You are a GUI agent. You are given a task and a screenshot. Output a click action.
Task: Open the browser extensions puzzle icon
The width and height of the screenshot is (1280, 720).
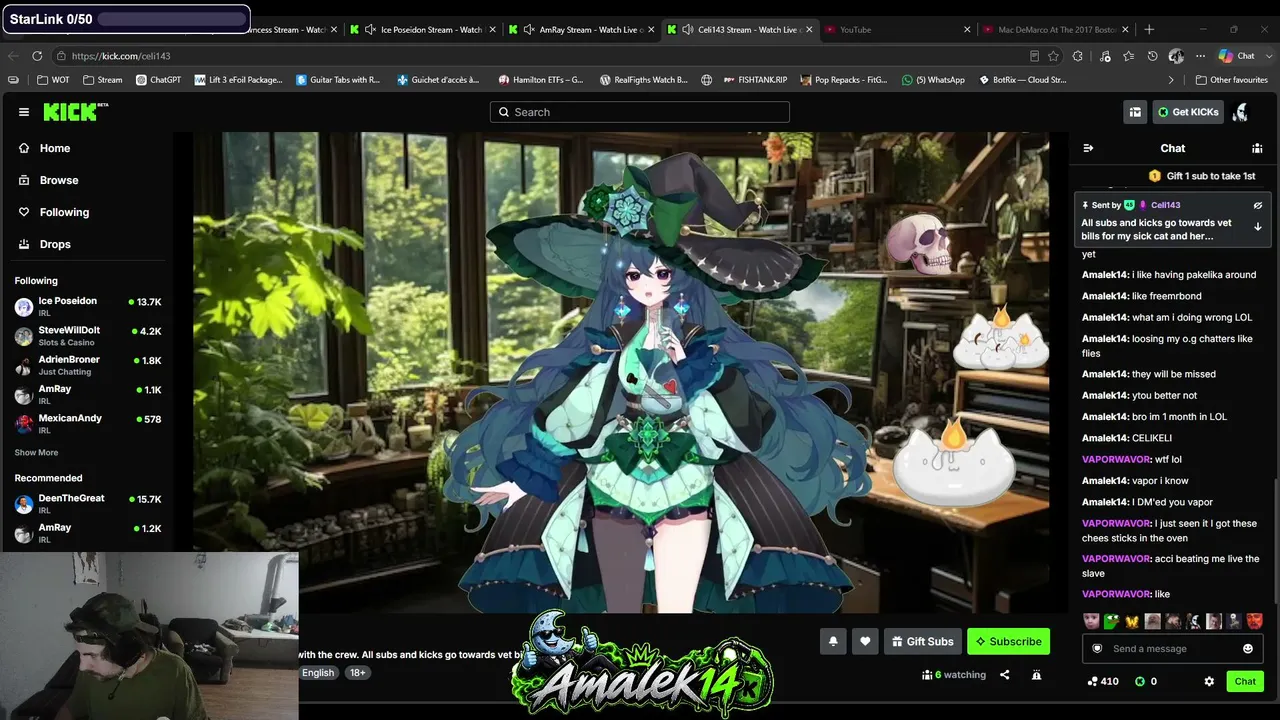(x=1077, y=56)
